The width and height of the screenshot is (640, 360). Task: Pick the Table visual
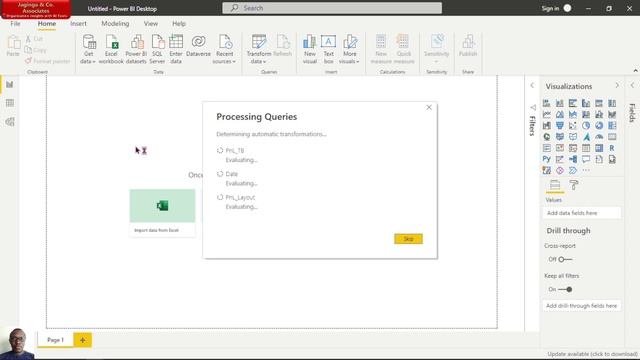pos(586,148)
